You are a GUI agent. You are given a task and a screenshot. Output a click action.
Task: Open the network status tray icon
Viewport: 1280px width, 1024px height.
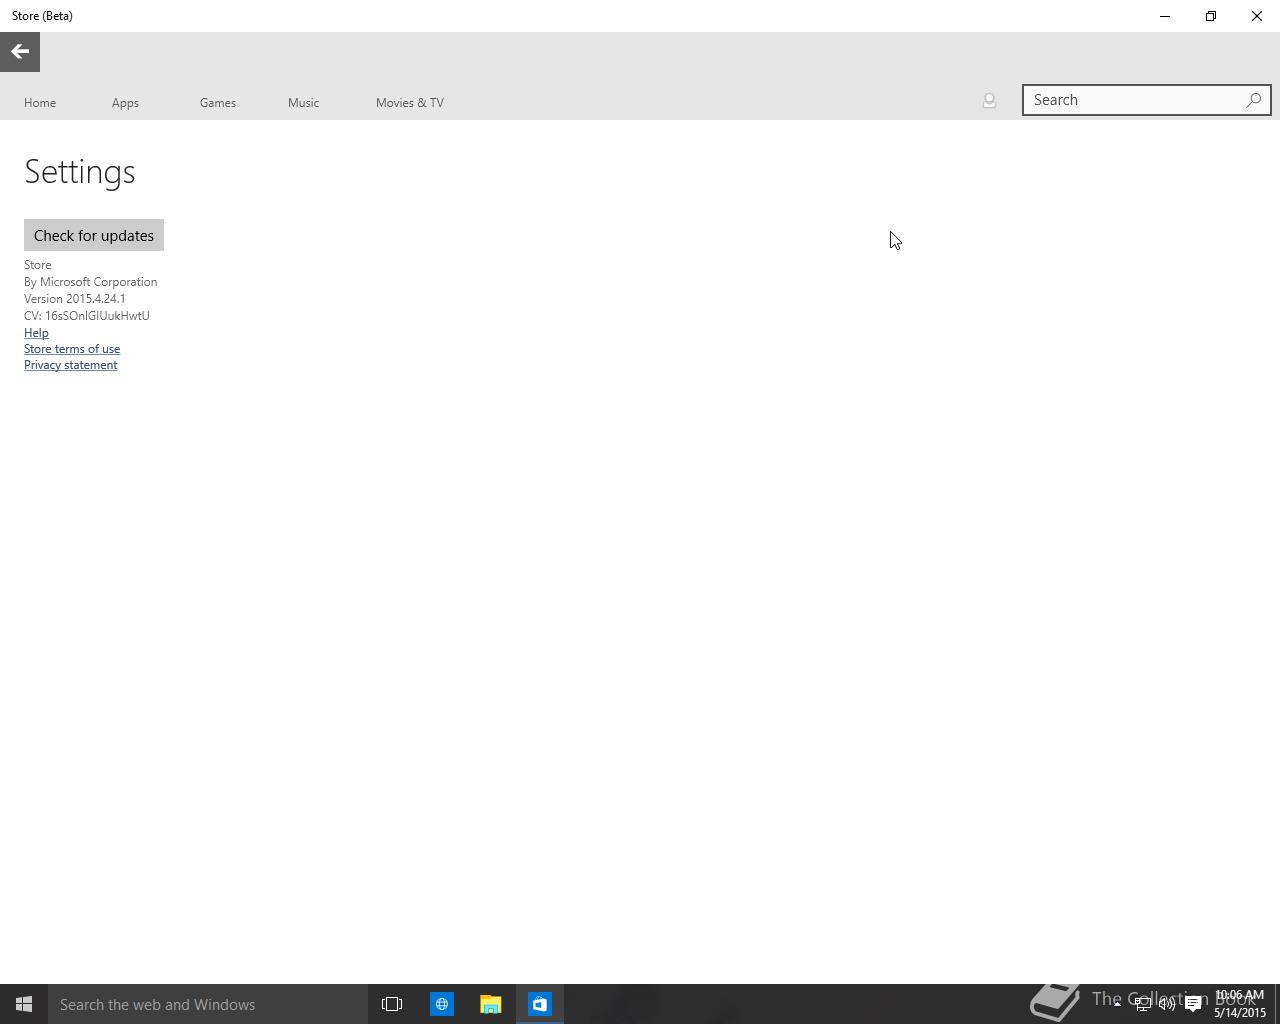[x=1142, y=1004]
